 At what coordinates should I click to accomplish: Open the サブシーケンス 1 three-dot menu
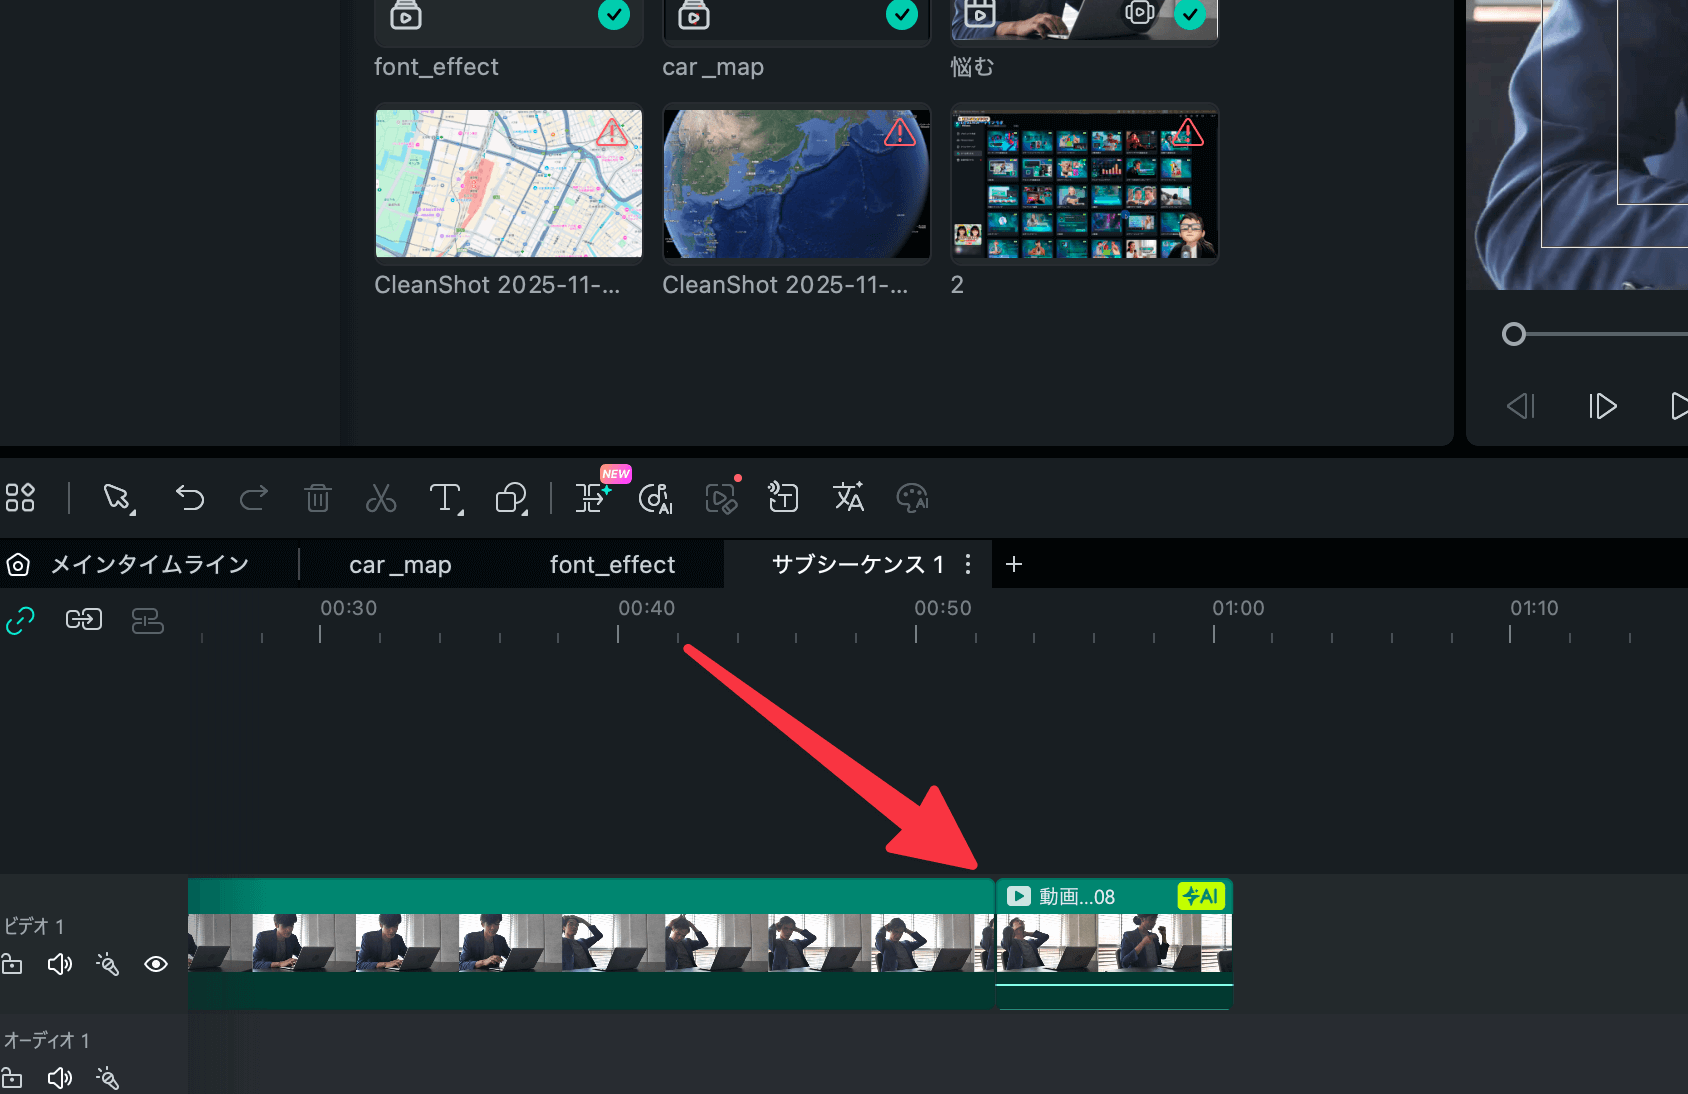tap(966, 564)
